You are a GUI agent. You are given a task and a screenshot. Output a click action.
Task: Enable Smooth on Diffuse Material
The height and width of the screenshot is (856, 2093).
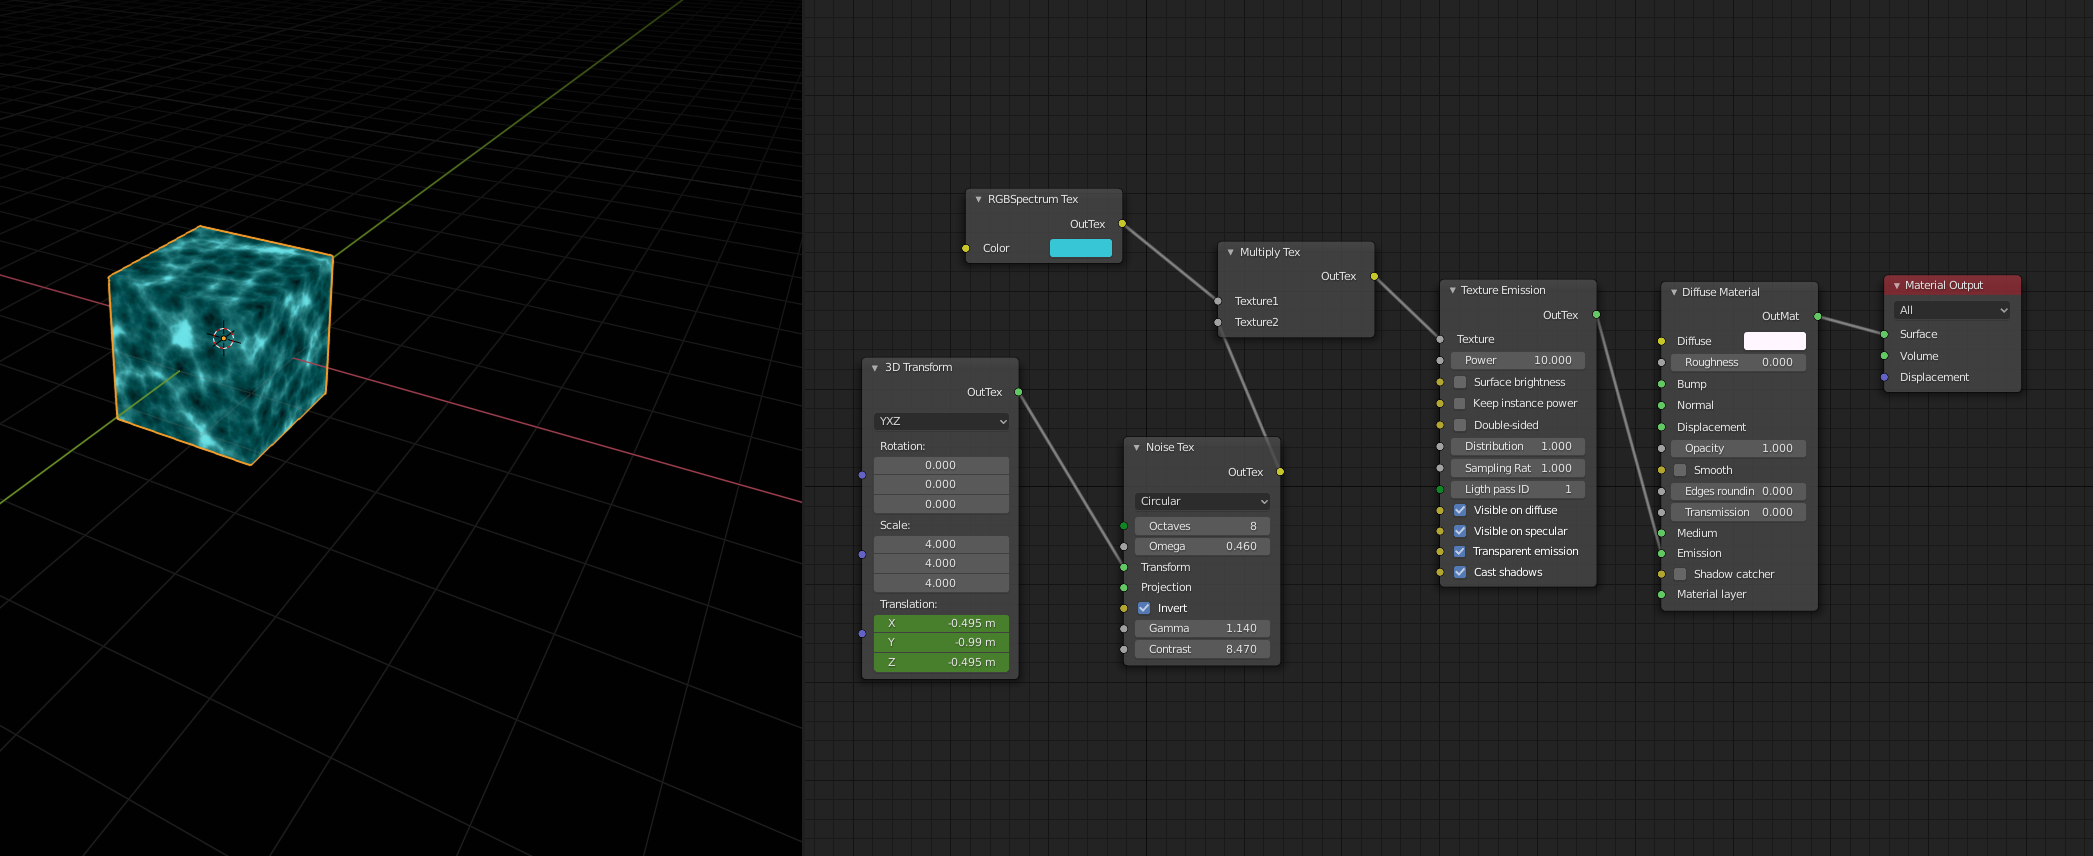1680,470
